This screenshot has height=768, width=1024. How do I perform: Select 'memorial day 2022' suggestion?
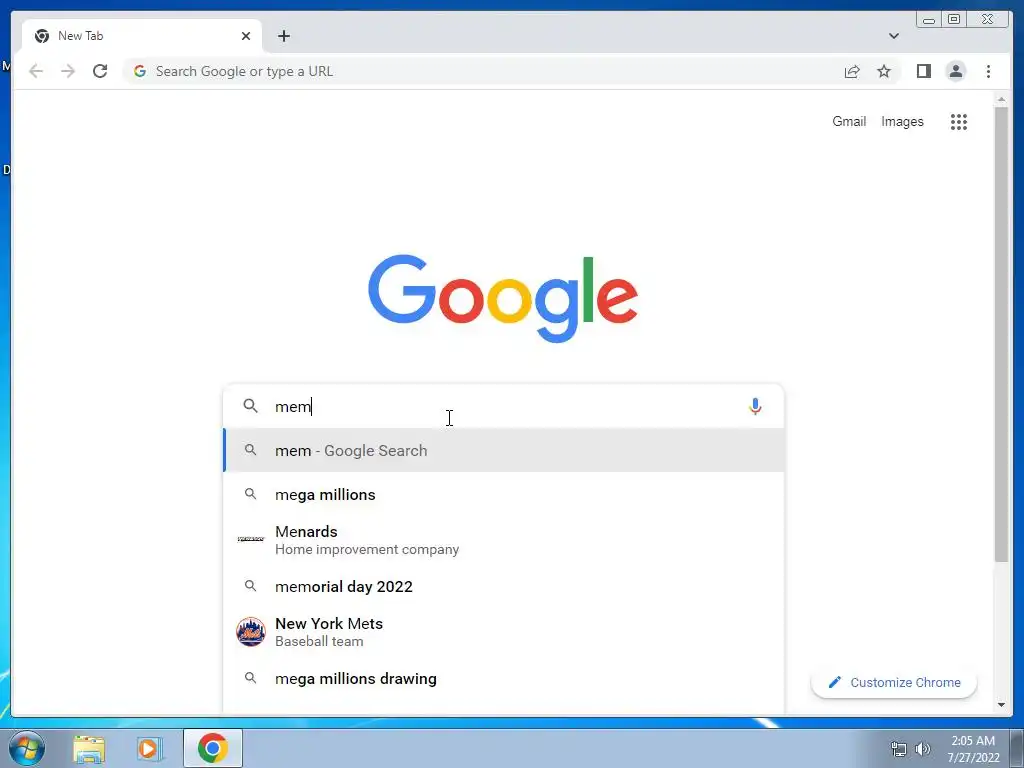[504, 586]
